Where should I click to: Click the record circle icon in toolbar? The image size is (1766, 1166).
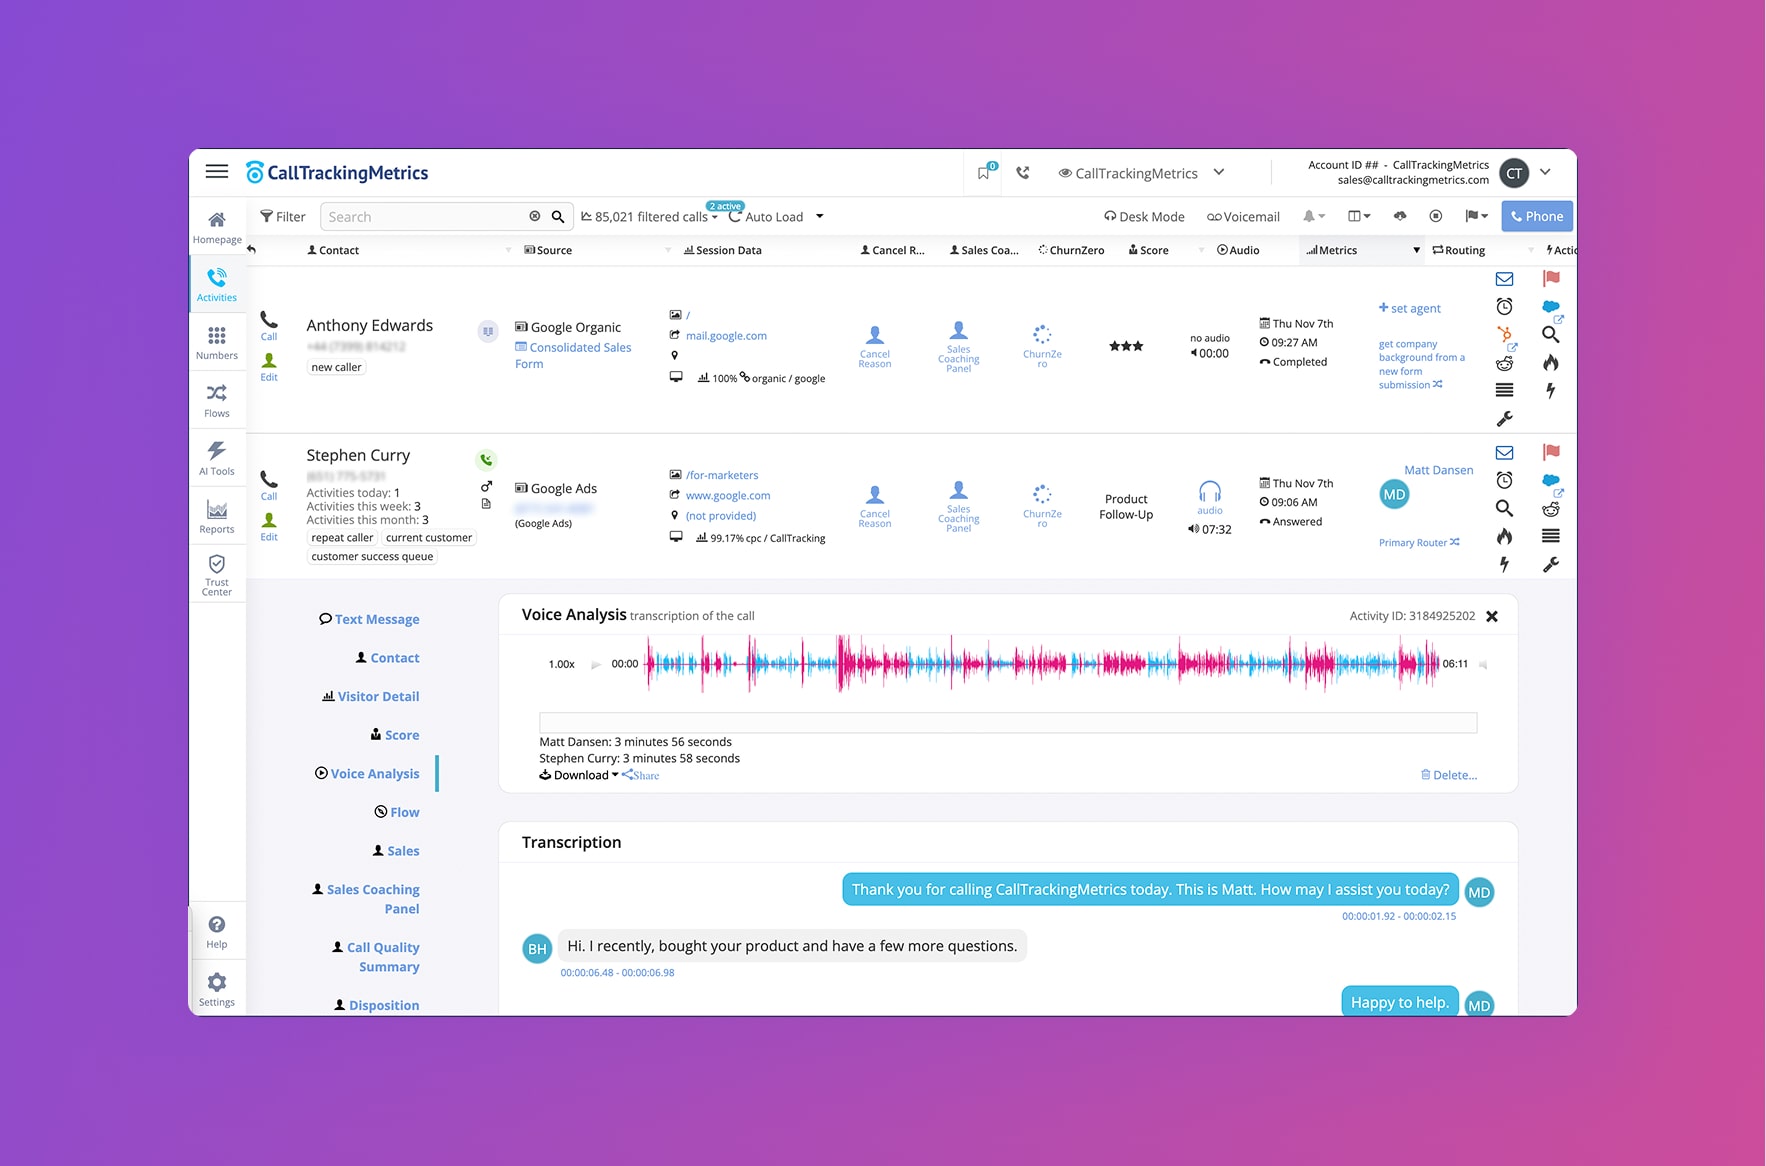(x=1436, y=216)
